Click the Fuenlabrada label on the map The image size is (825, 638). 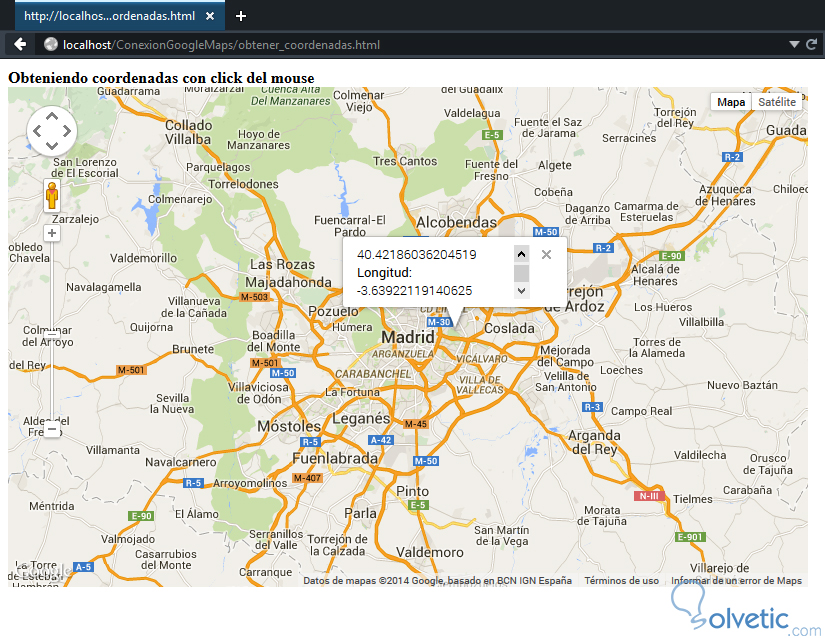point(335,458)
